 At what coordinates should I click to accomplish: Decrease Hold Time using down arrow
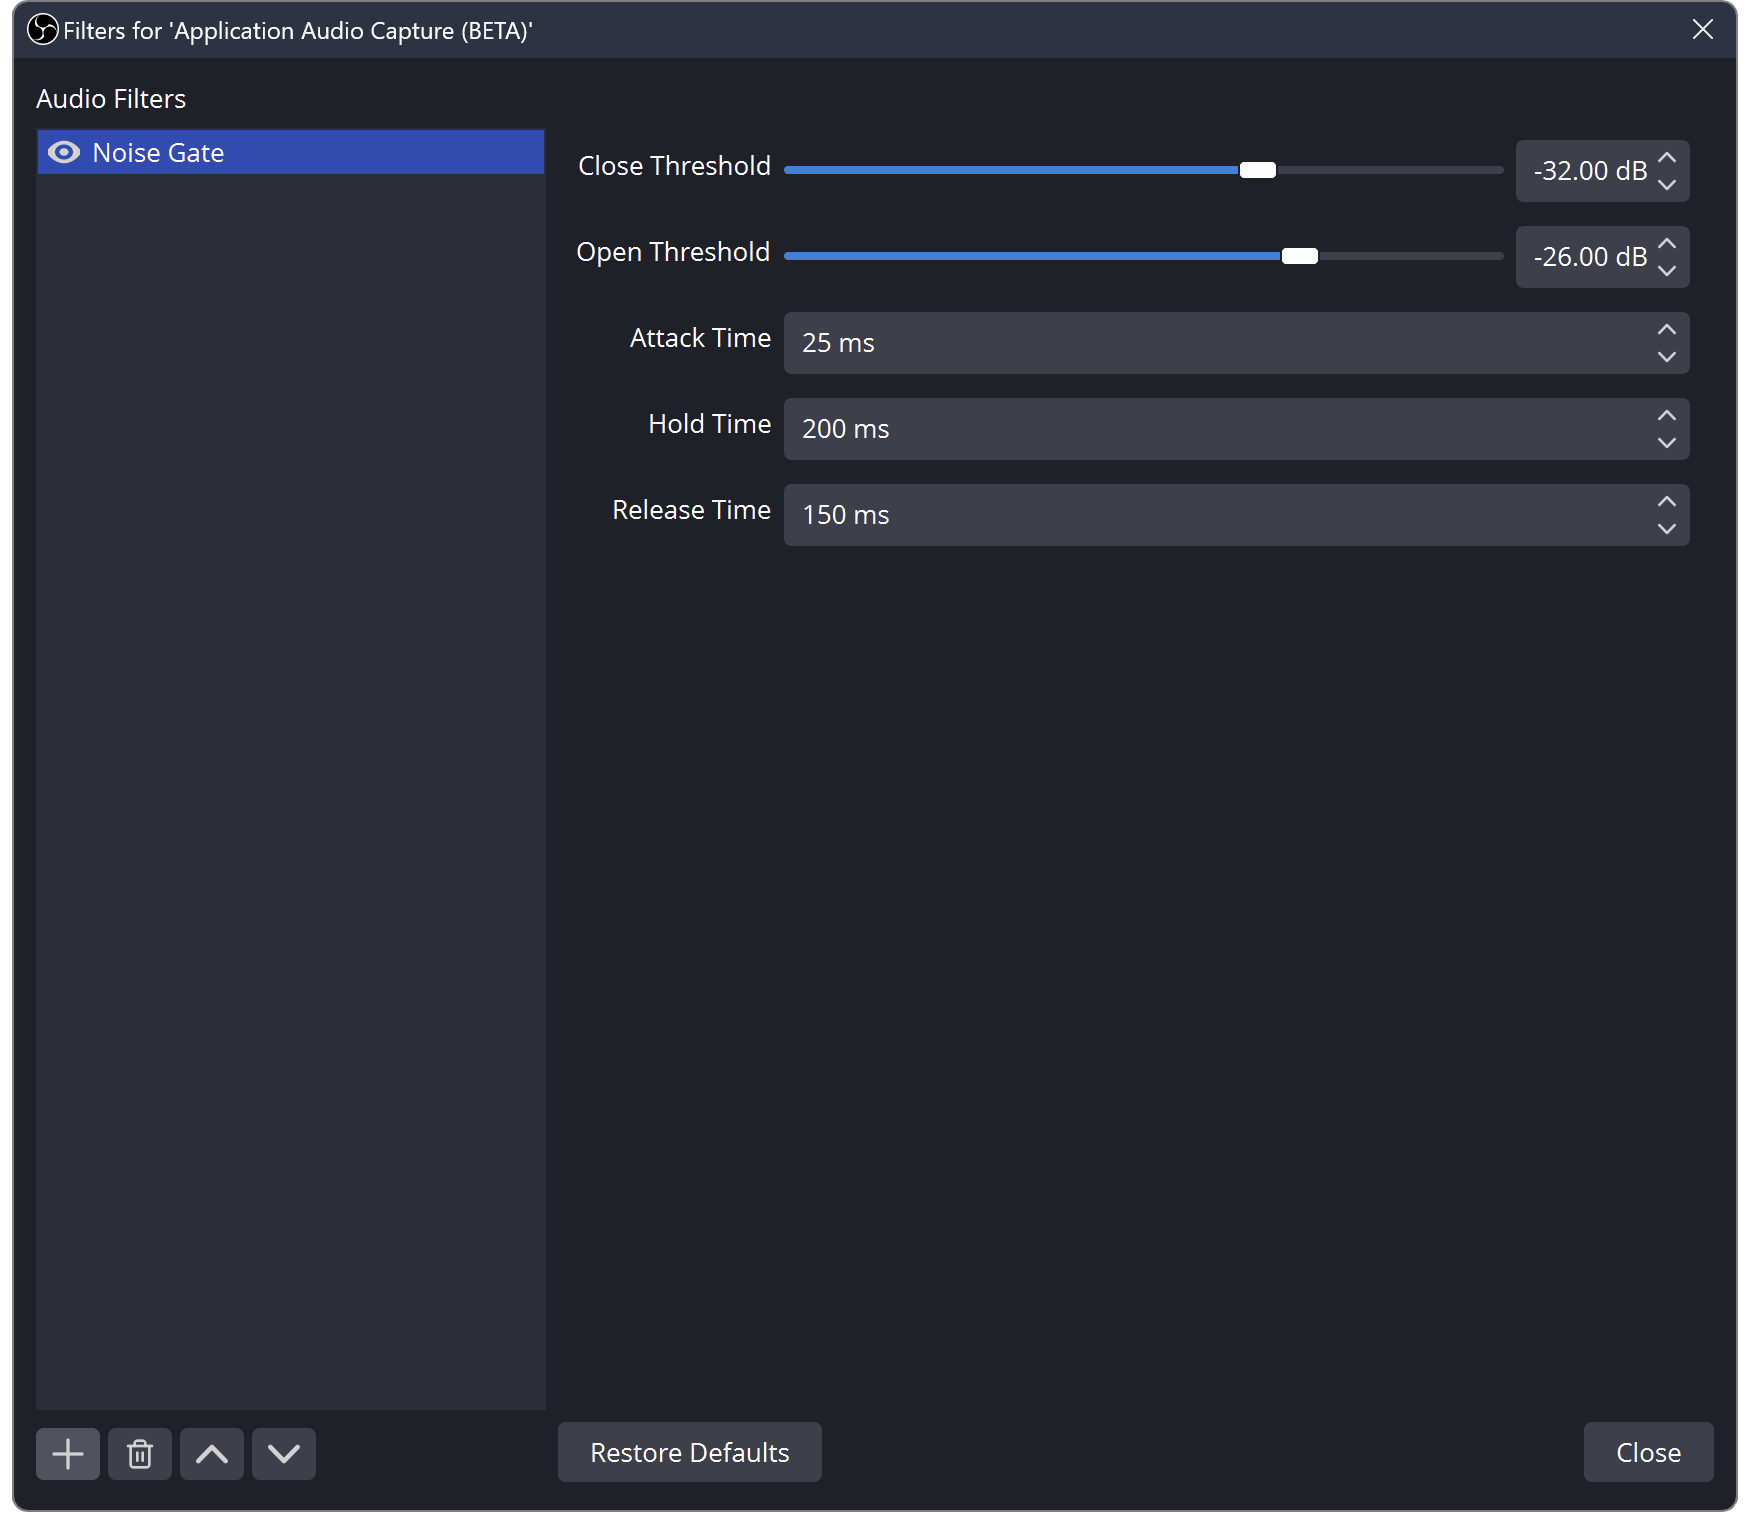pyautogui.click(x=1666, y=442)
